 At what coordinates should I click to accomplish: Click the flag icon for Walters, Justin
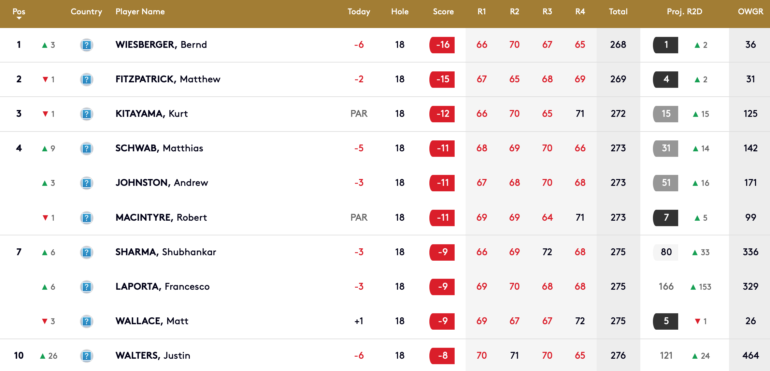86,356
